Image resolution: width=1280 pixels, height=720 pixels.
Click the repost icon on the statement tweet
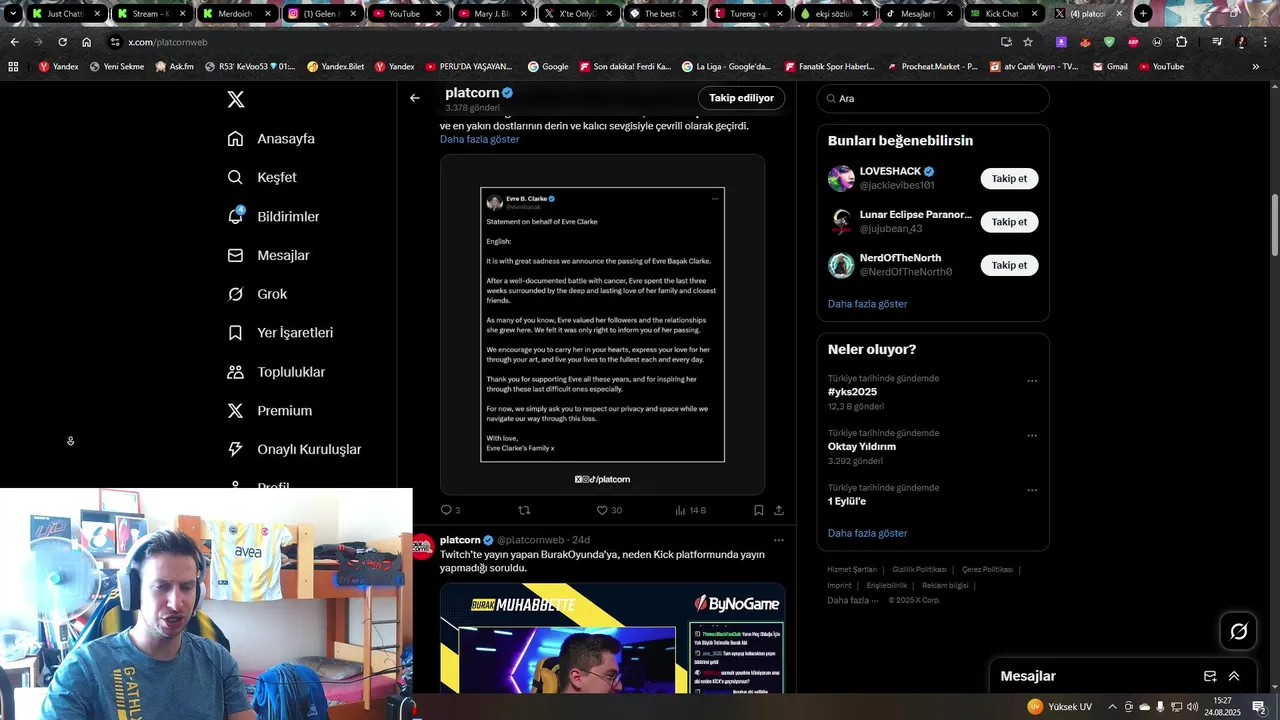[x=524, y=510]
